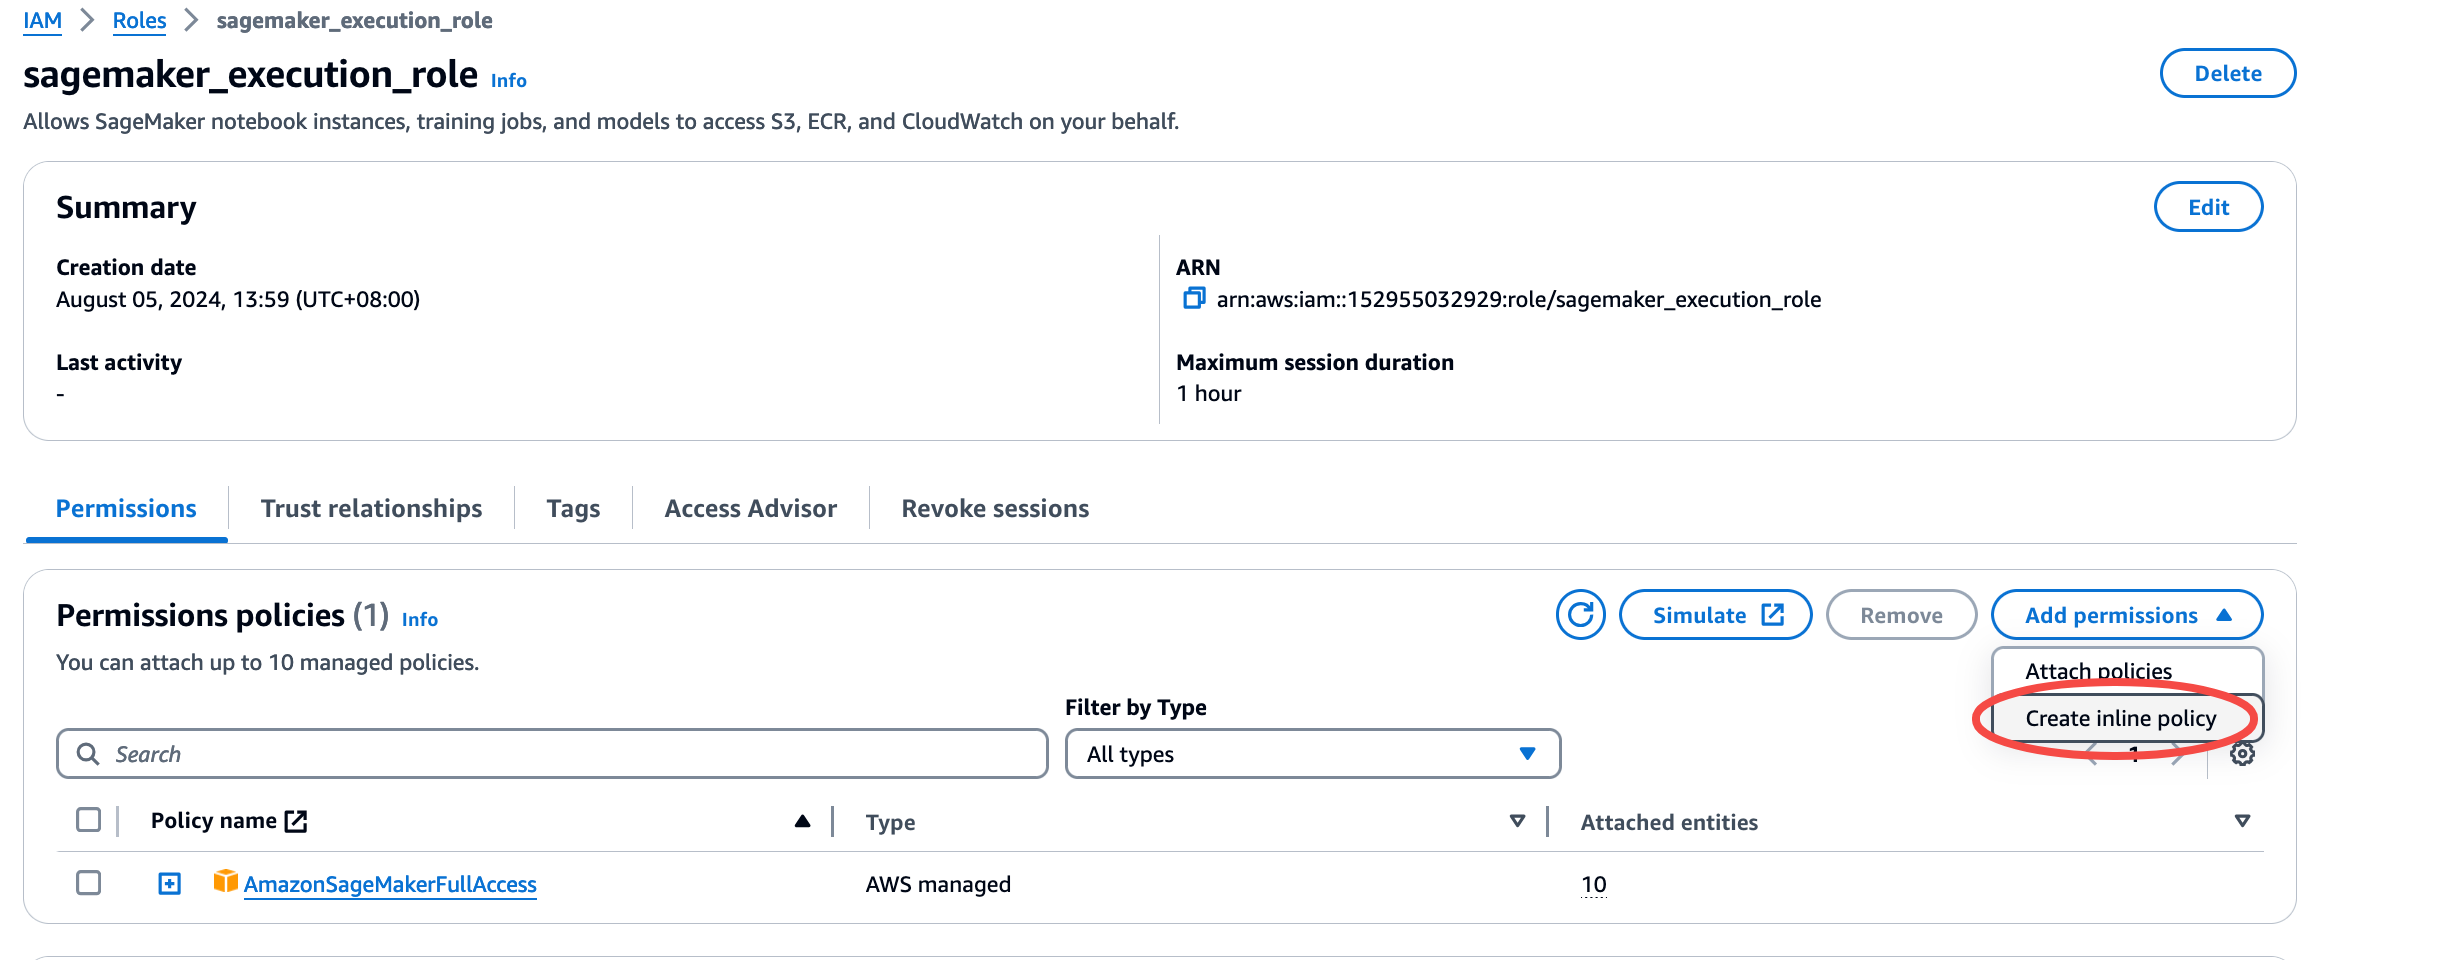Screen dimensions: 2438x960
Task: Click the ARN text value
Action: [x=1518, y=299]
